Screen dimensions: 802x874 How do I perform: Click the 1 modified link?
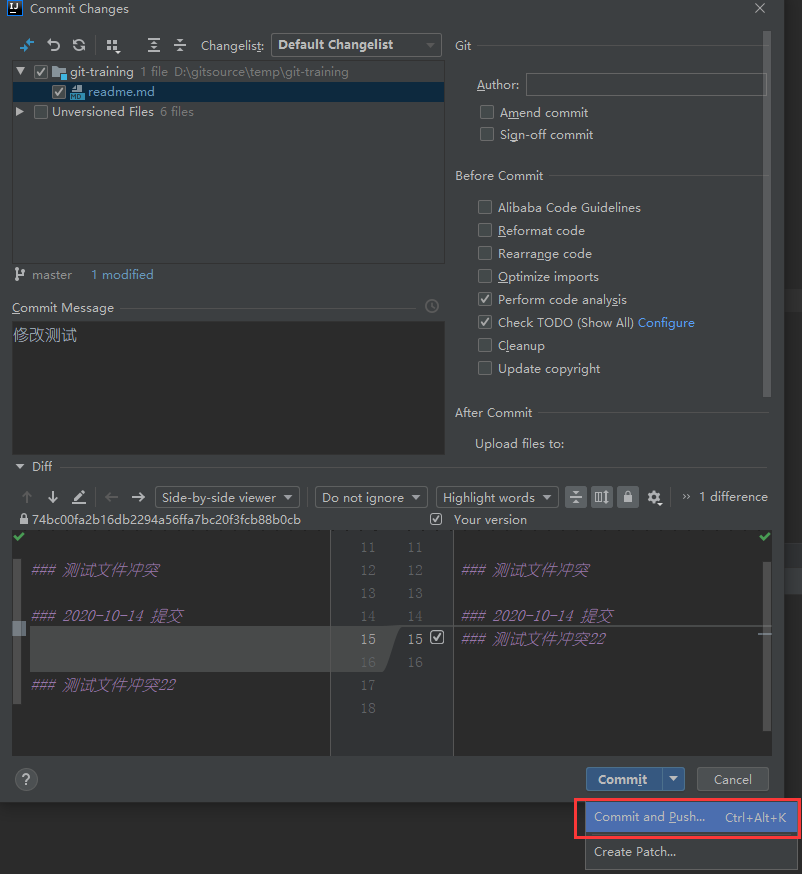coord(122,274)
